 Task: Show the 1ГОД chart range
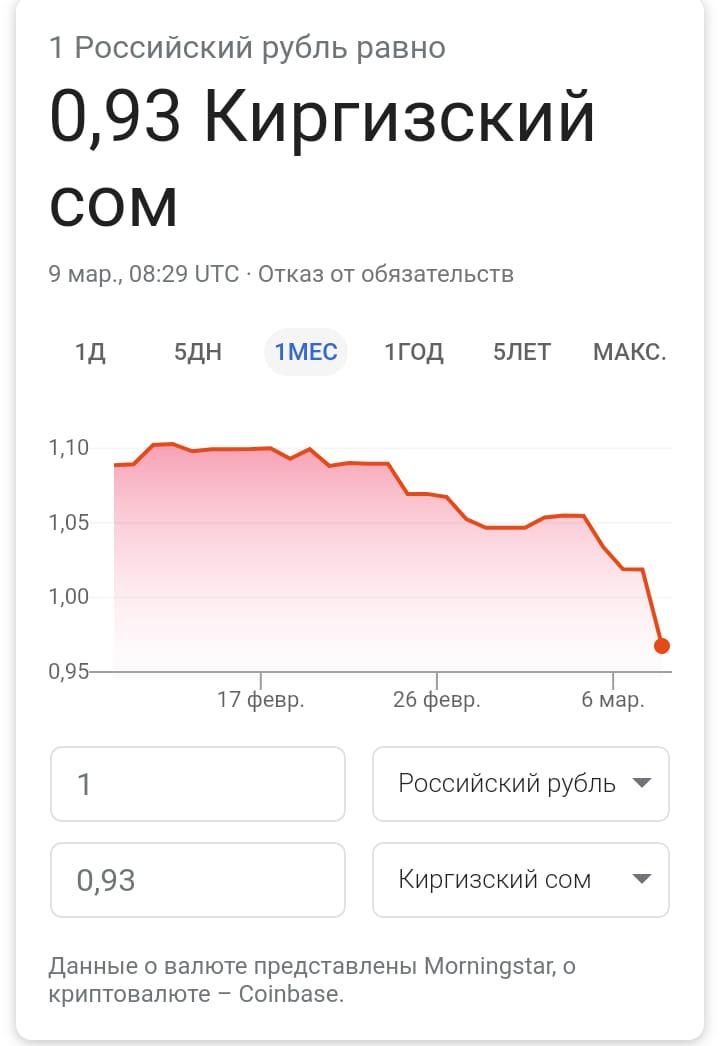414,352
